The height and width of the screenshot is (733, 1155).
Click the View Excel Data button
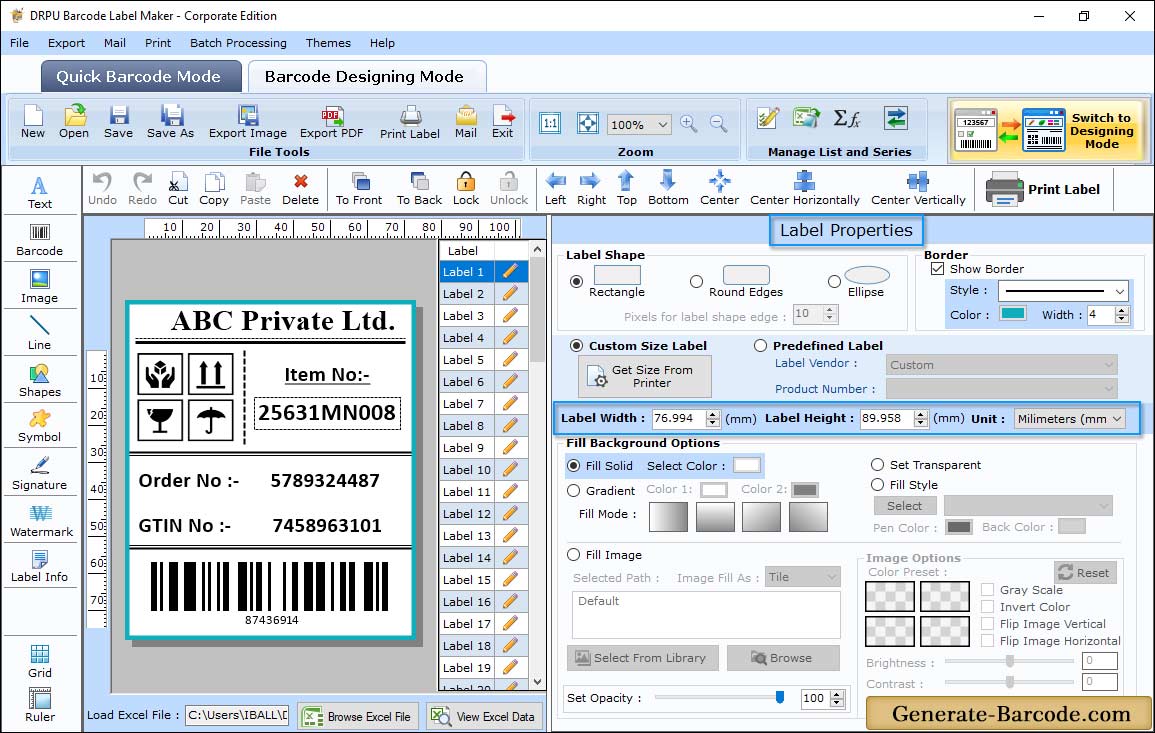tap(484, 716)
